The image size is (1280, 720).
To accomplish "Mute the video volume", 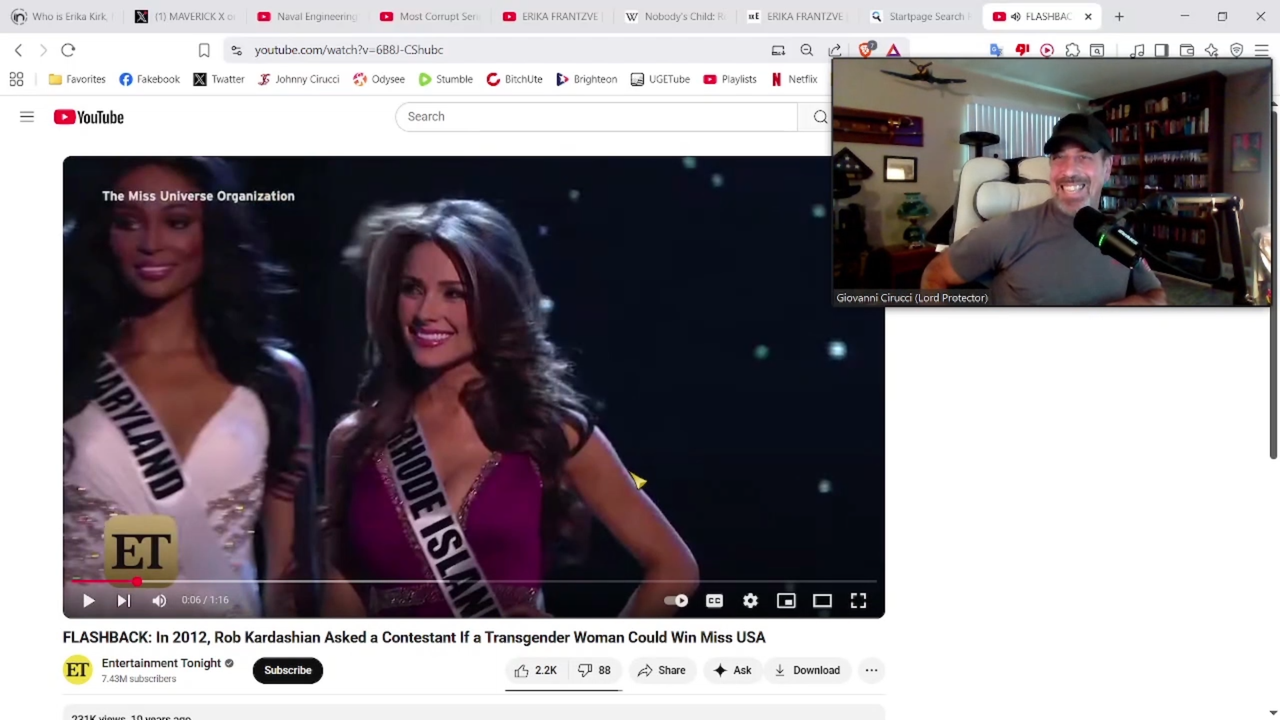I will pyautogui.click(x=159, y=600).
